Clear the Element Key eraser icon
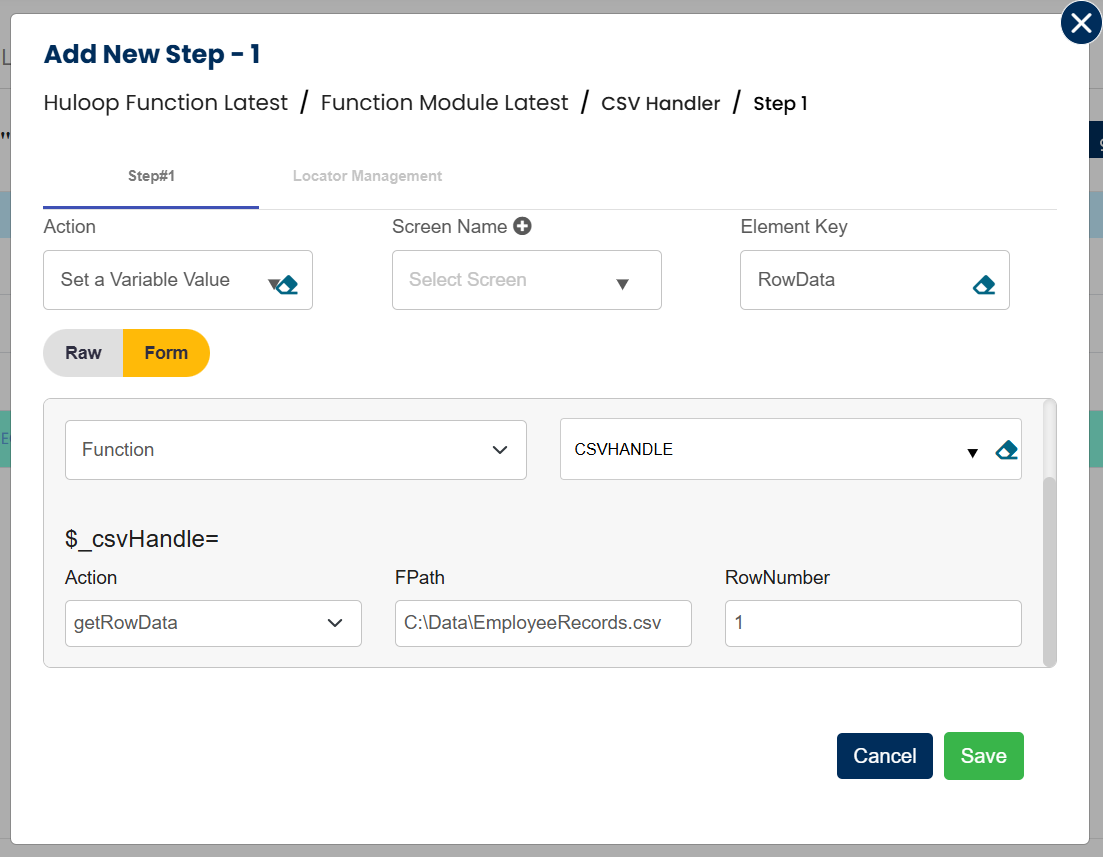 [x=983, y=285]
